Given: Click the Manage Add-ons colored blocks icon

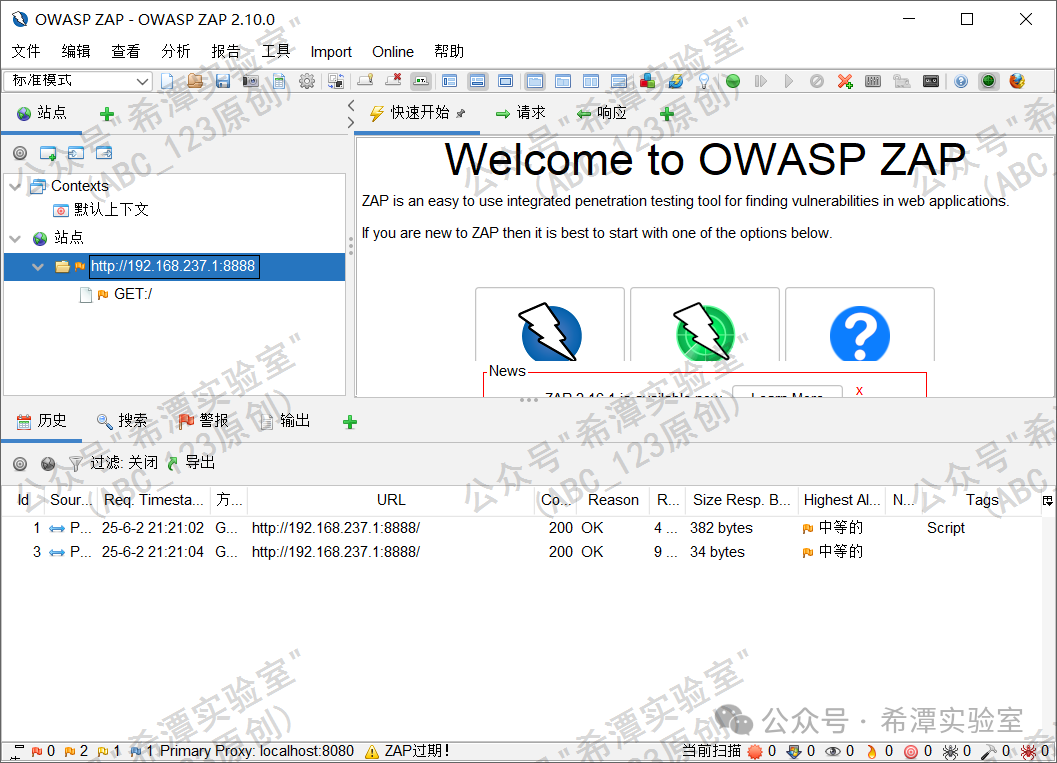Looking at the screenshot, I should [x=648, y=82].
